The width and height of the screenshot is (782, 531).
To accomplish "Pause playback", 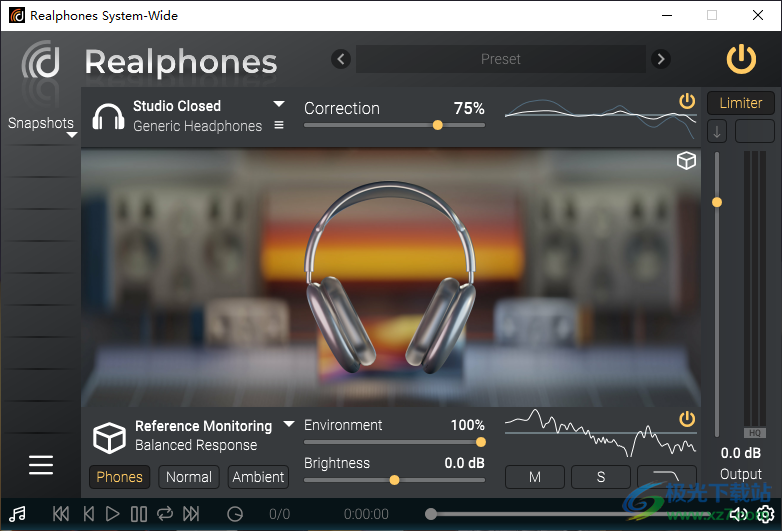I will point(139,514).
